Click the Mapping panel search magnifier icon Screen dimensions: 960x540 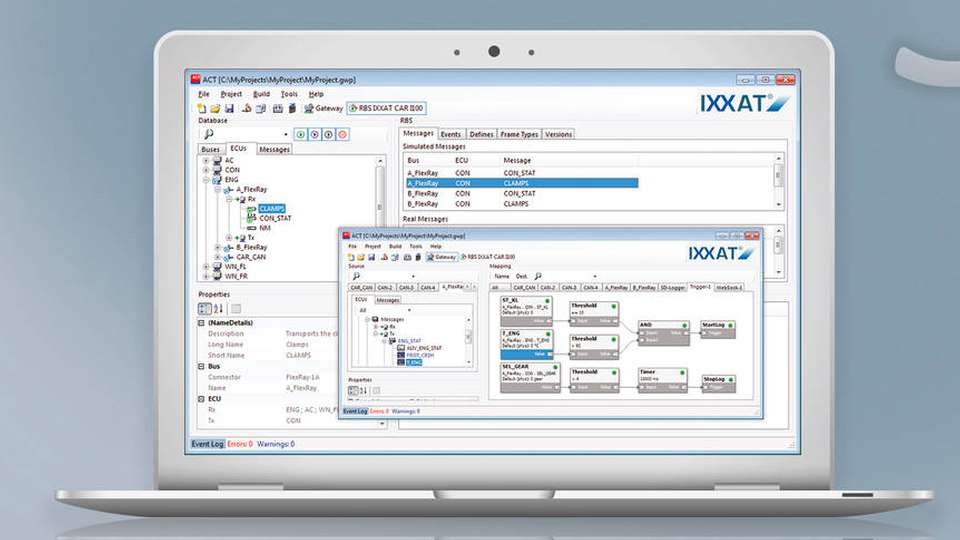538,276
